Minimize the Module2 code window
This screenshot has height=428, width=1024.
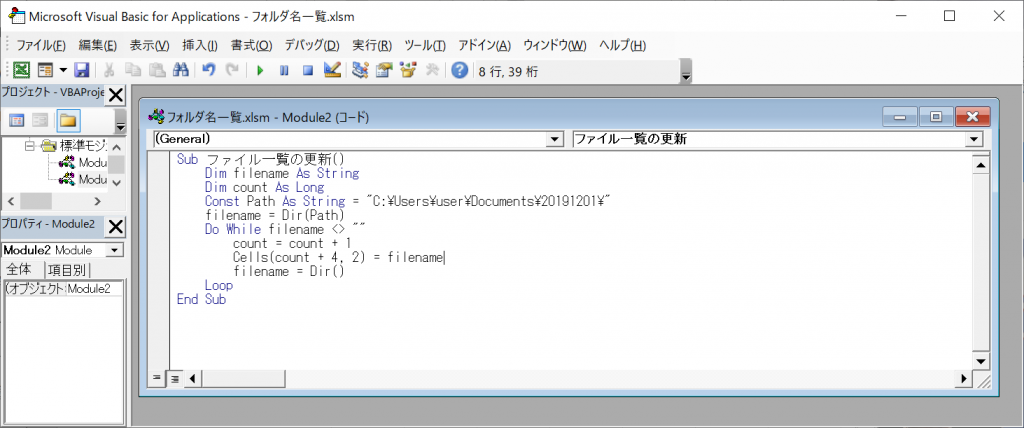coord(901,117)
